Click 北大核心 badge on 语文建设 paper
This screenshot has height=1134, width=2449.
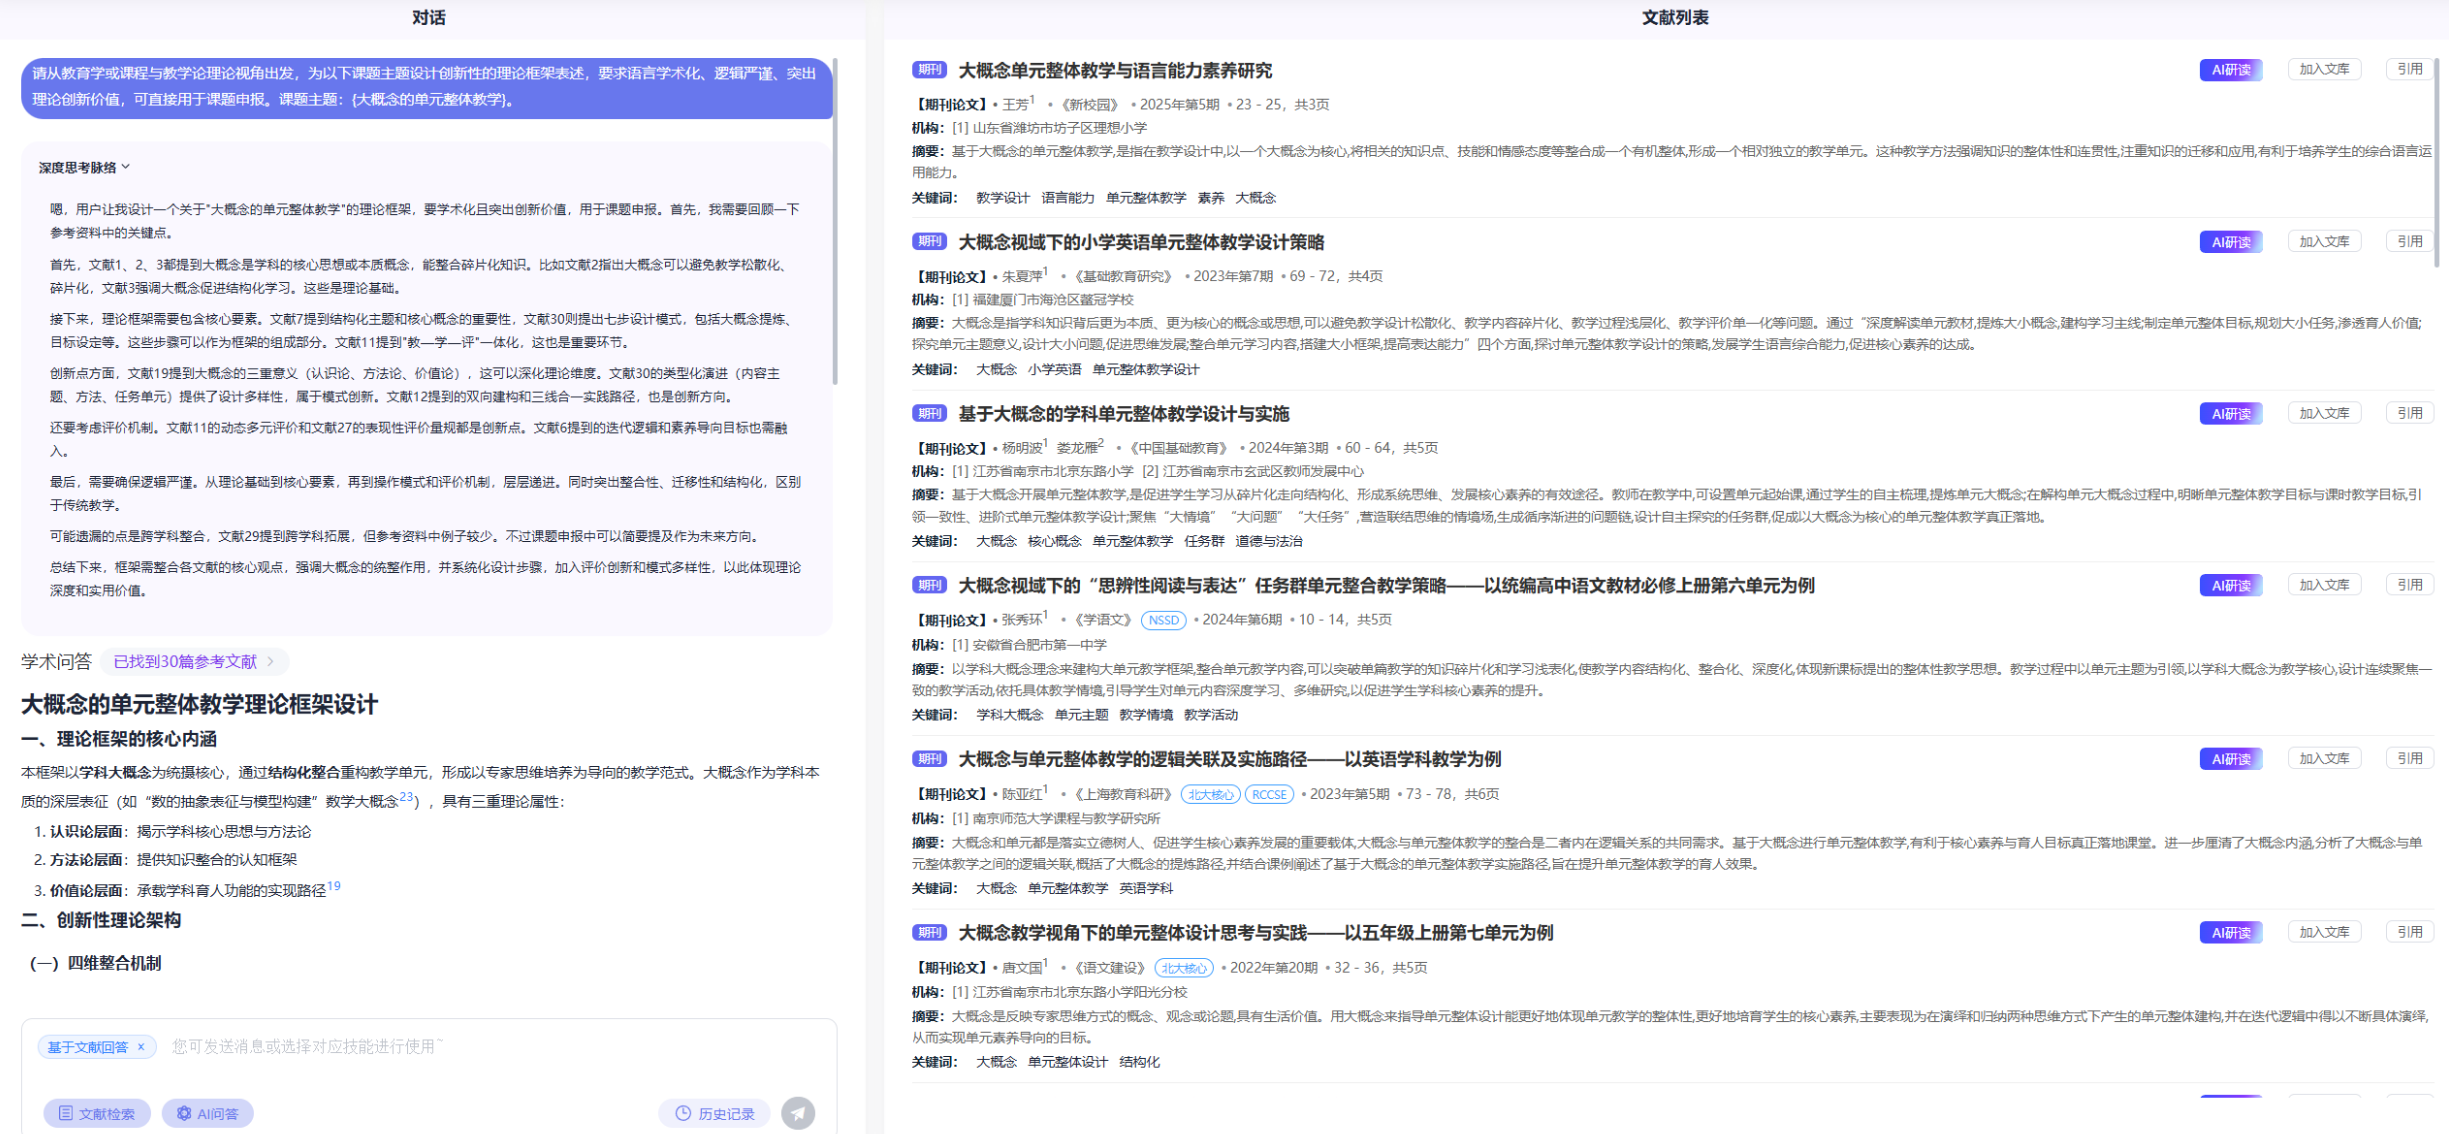[x=1184, y=968]
